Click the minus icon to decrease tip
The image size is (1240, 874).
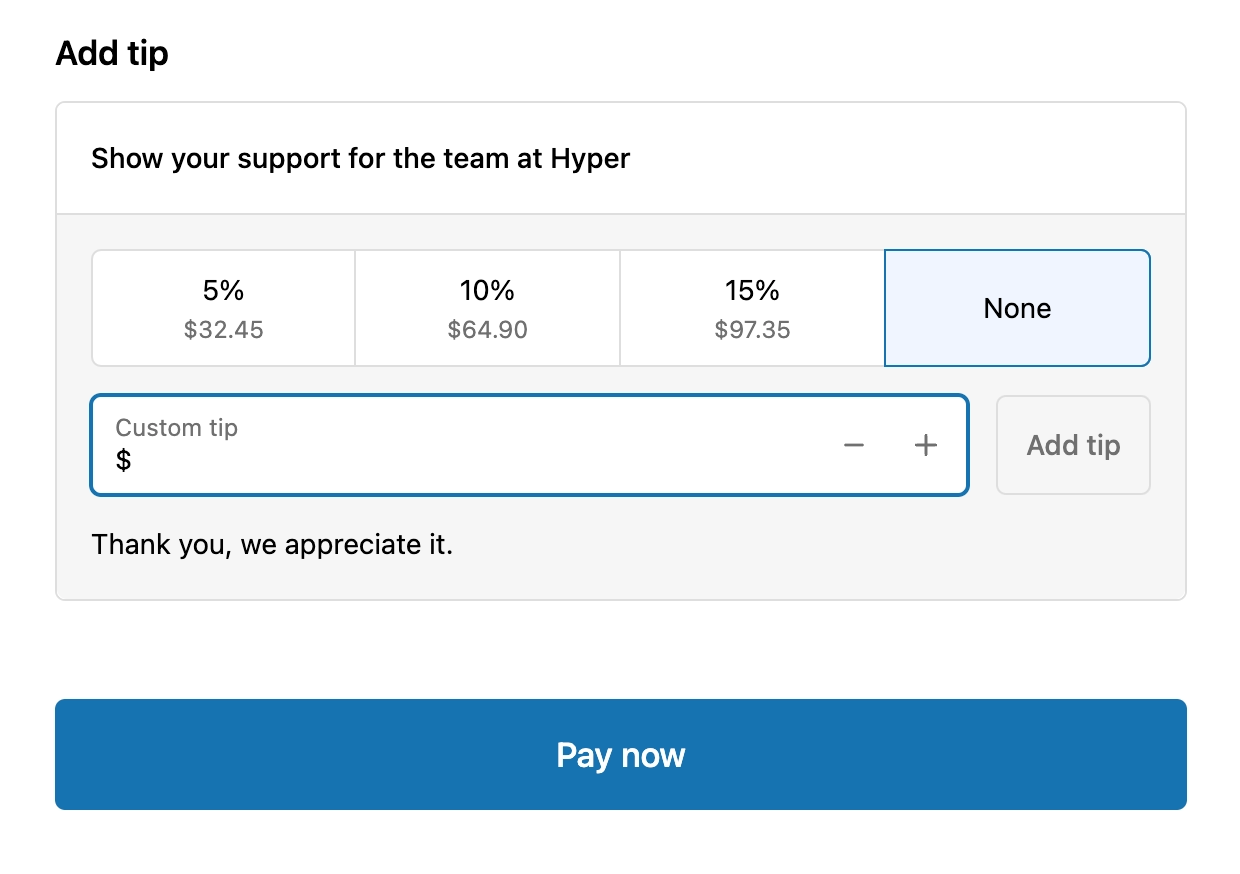(x=853, y=445)
